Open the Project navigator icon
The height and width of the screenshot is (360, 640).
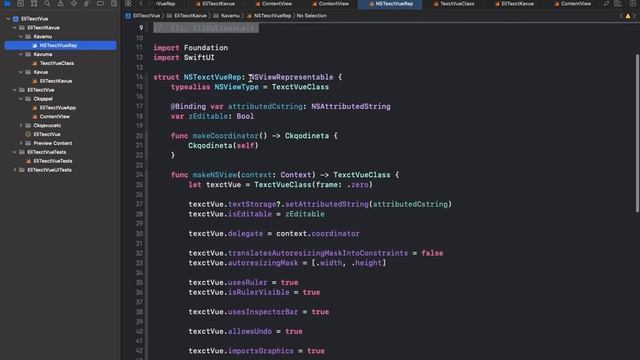click(x=7, y=4)
